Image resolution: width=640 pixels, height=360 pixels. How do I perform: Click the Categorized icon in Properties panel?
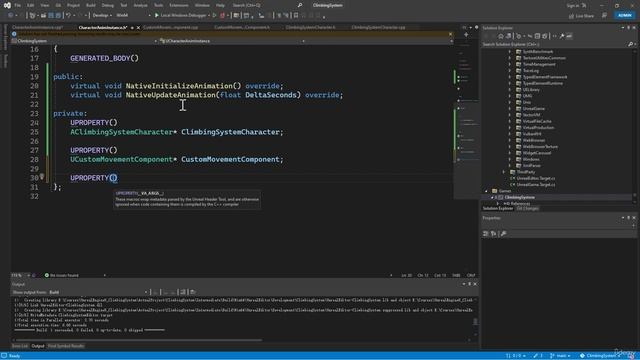click(486, 233)
